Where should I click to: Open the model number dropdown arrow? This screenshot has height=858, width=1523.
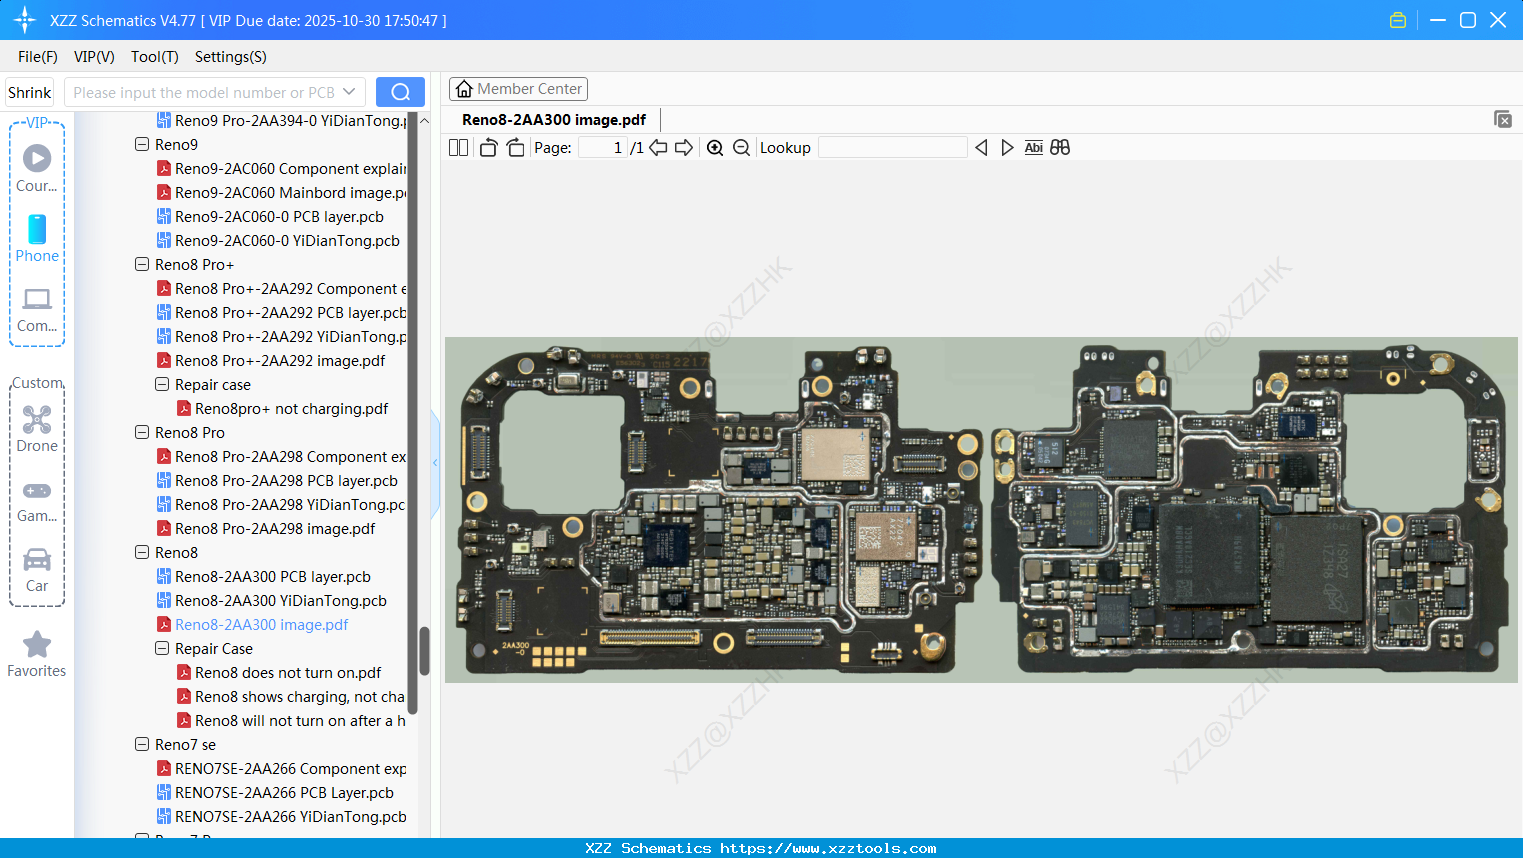(x=349, y=92)
